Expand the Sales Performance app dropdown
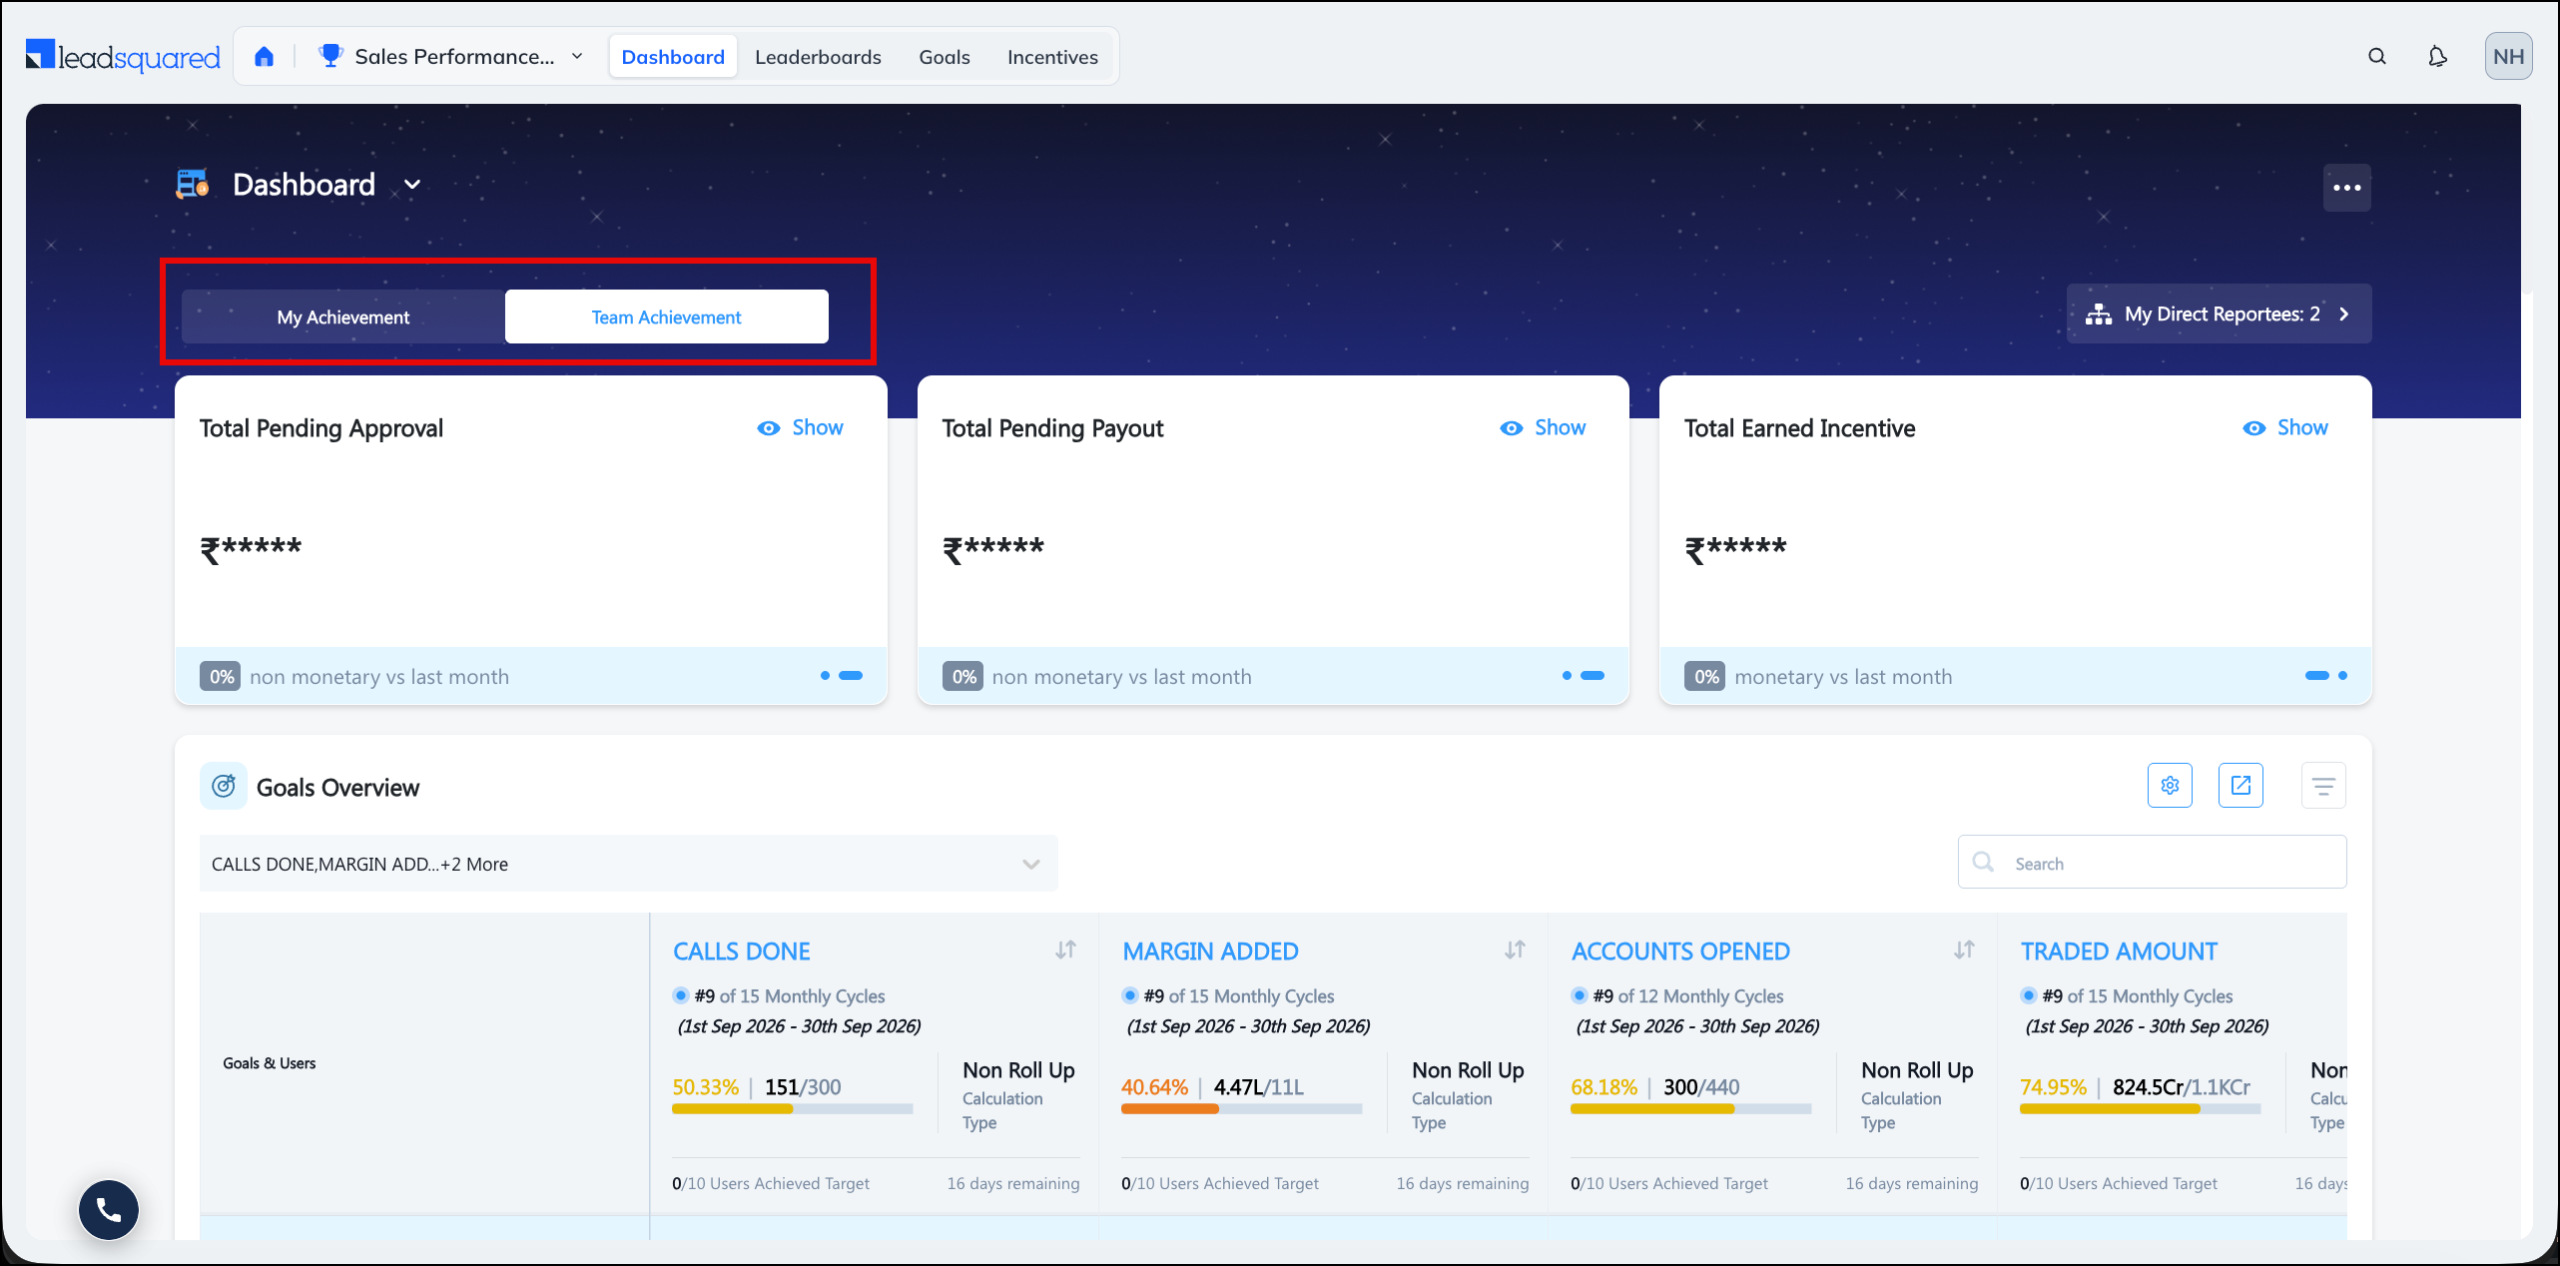The height and width of the screenshot is (1266, 2560). tap(577, 57)
